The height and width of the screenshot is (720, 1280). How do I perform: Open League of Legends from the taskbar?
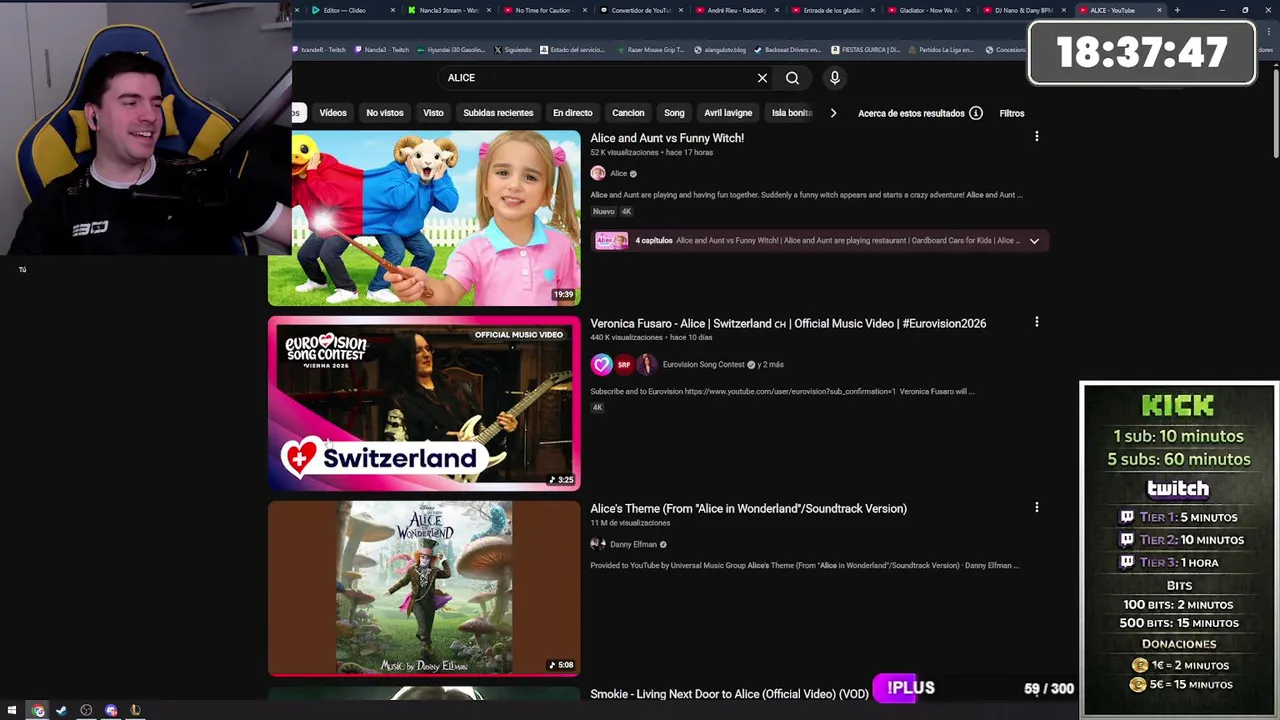click(x=135, y=710)
